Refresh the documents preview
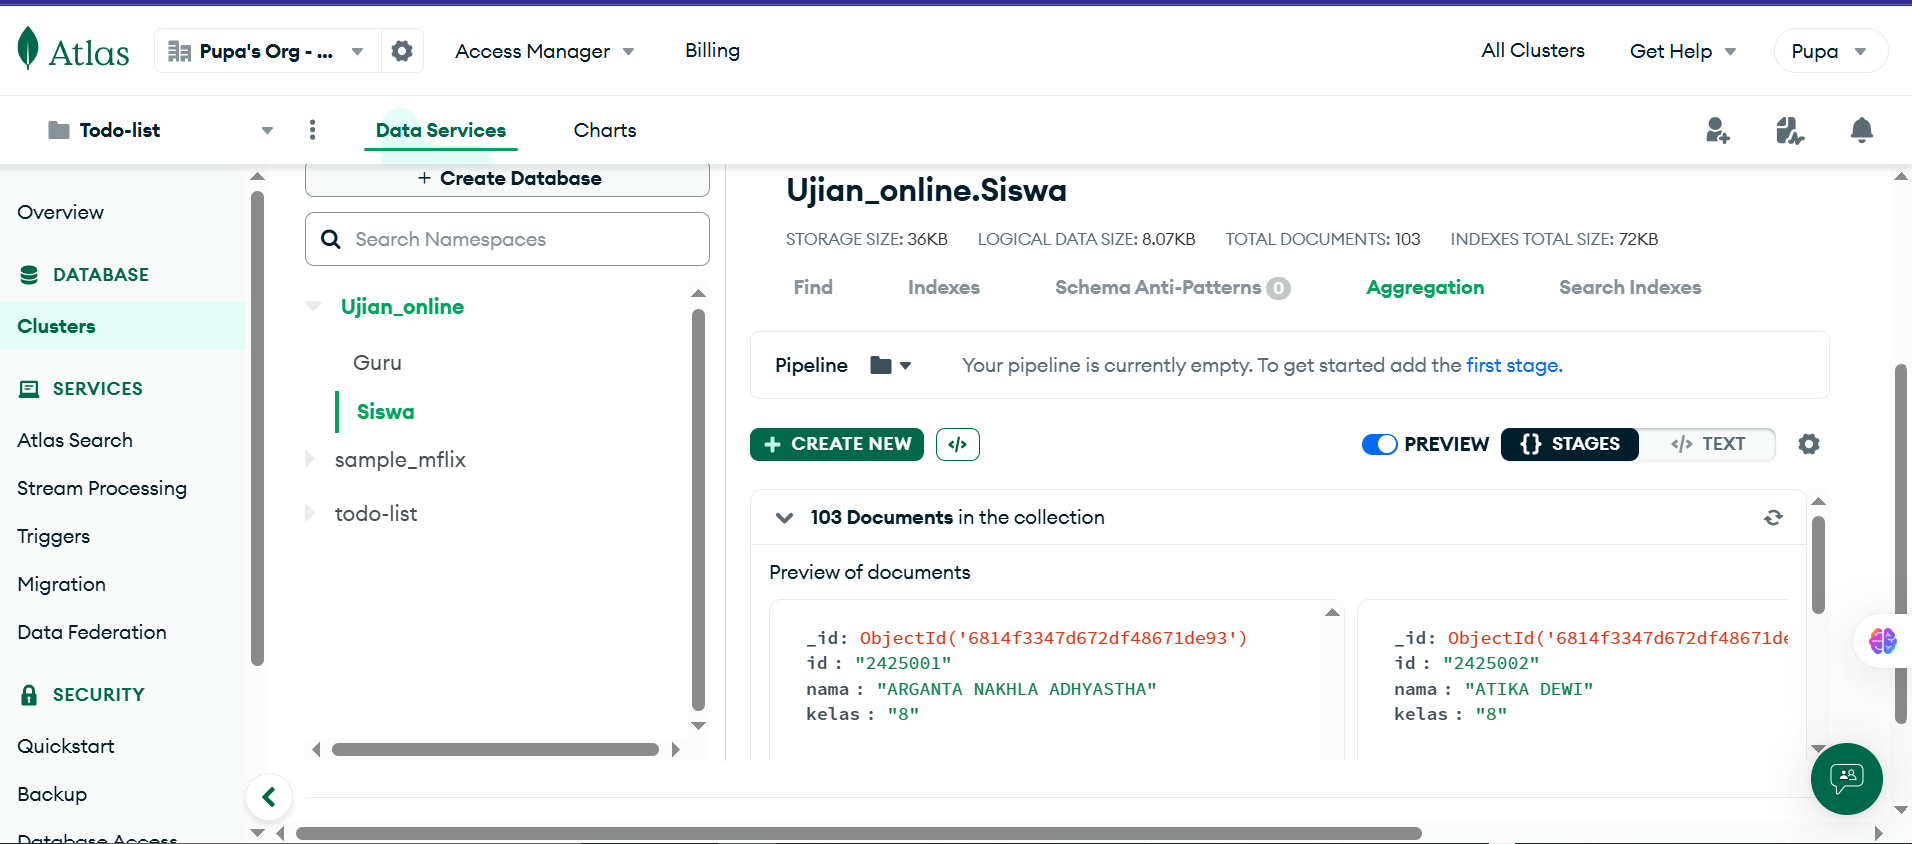 tap(1773, 517)
